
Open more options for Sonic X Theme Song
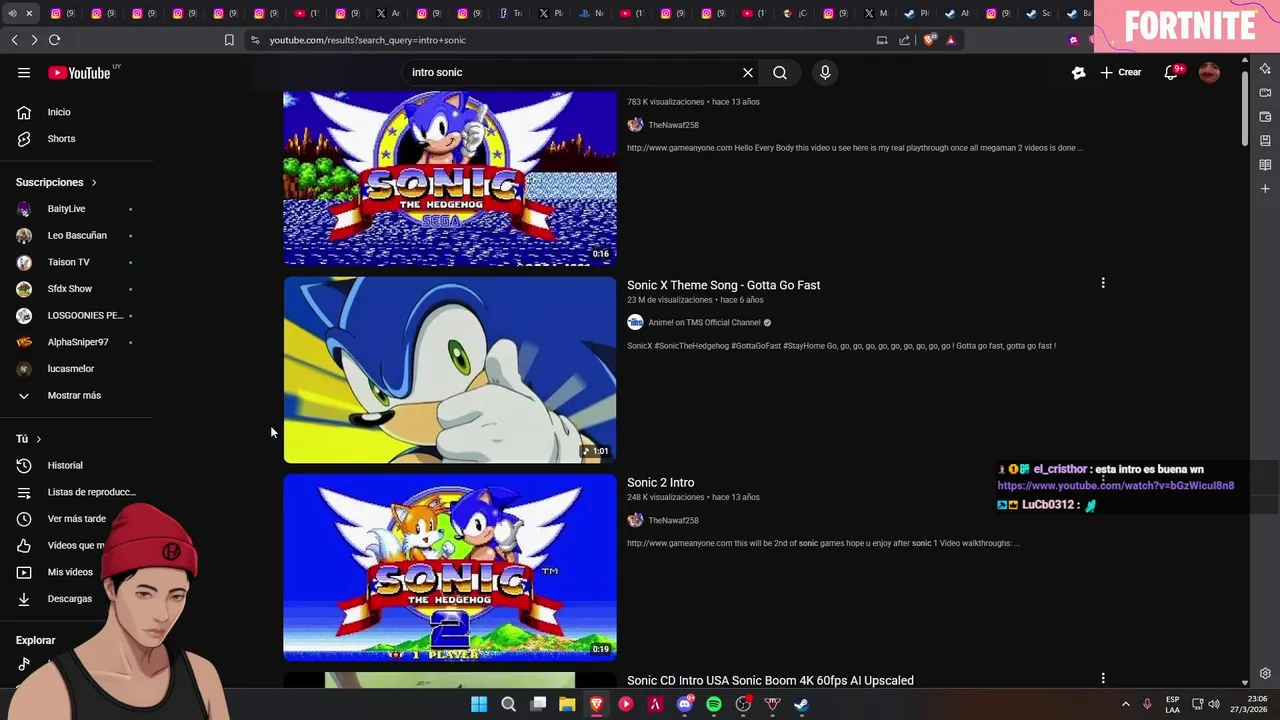click(1103, 283)
